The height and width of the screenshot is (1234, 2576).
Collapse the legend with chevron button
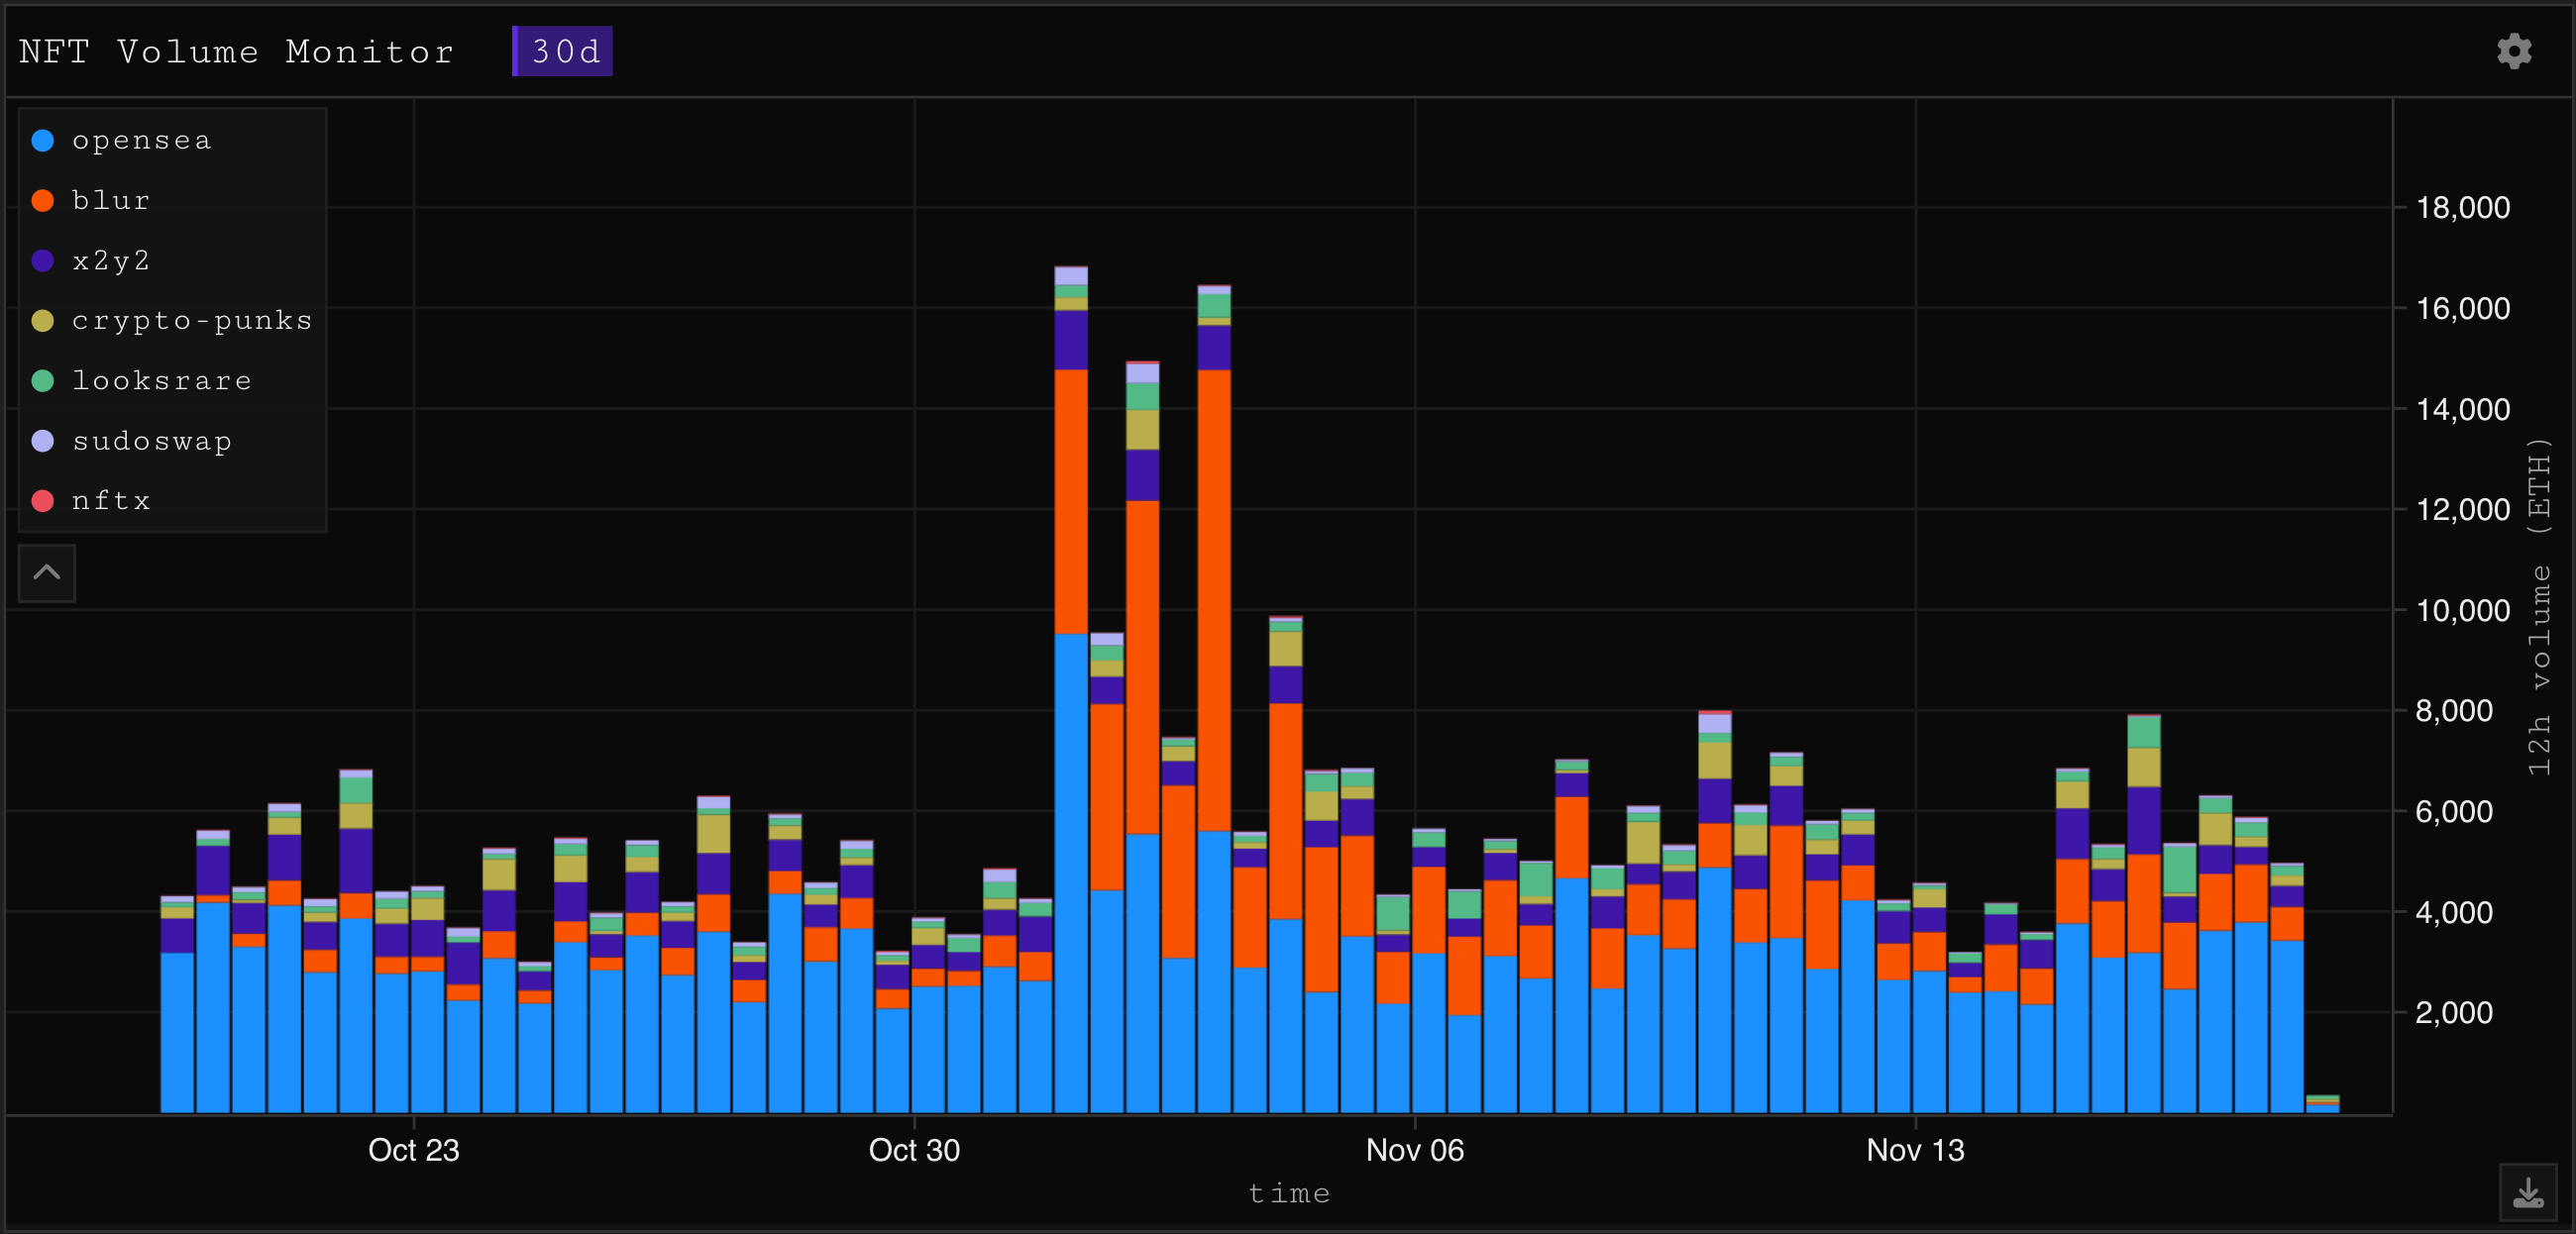47,573
